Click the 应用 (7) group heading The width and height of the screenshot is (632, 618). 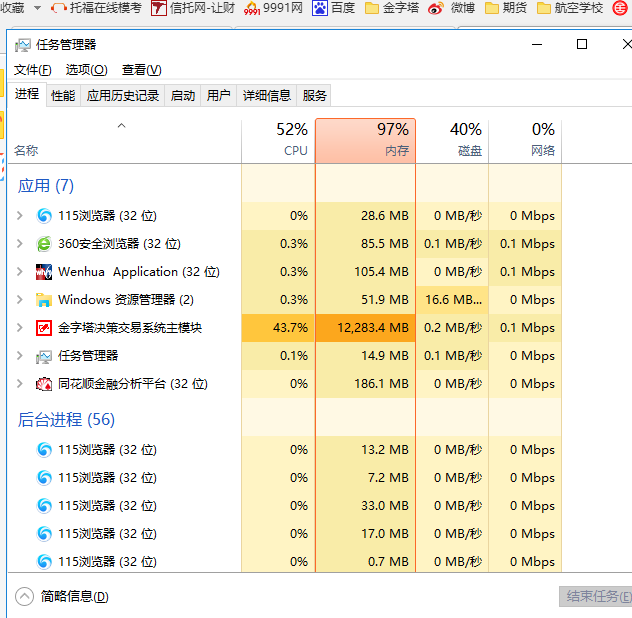click(46, 186)
